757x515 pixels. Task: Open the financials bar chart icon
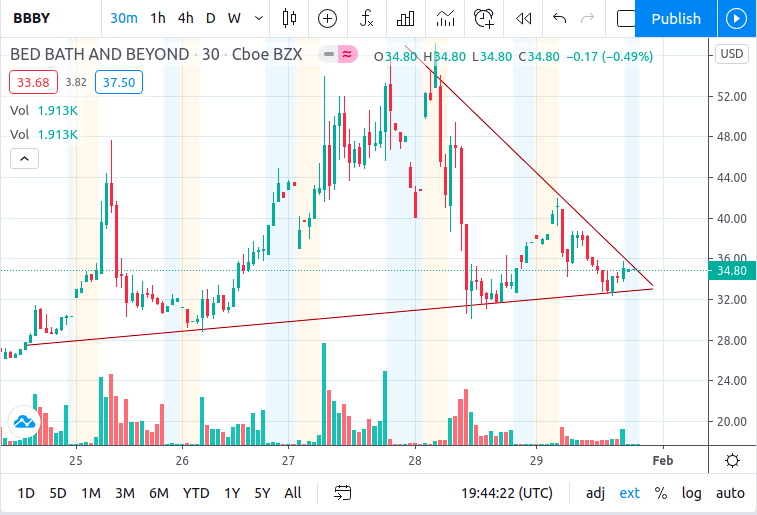[406, 18]
